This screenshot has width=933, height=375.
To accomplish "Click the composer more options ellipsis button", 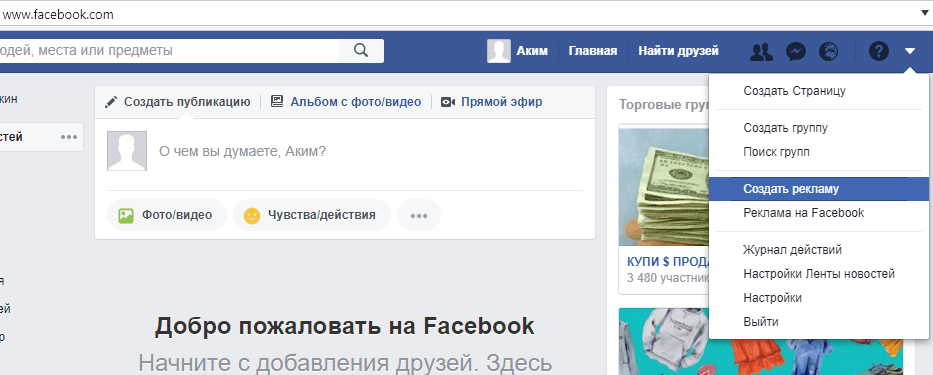I will [x=419, y=215].
